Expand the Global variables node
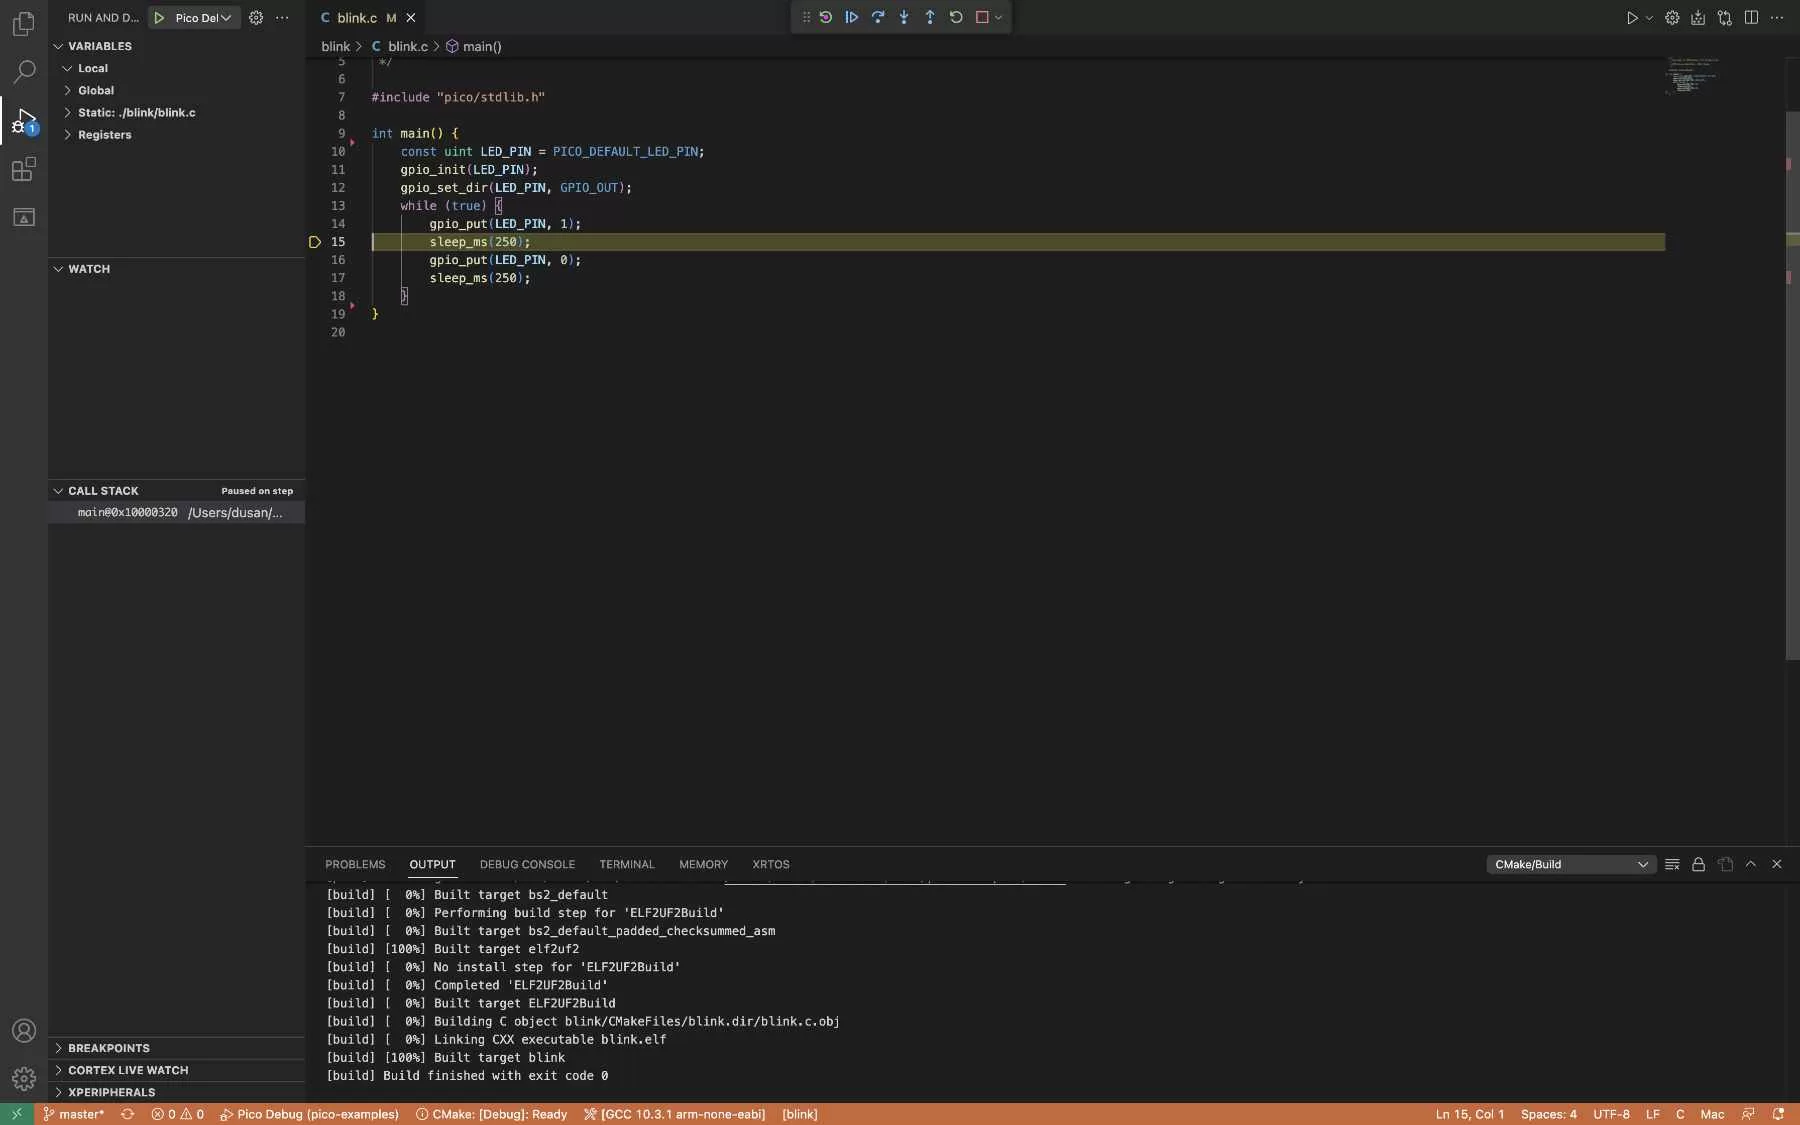 [96, 90]
